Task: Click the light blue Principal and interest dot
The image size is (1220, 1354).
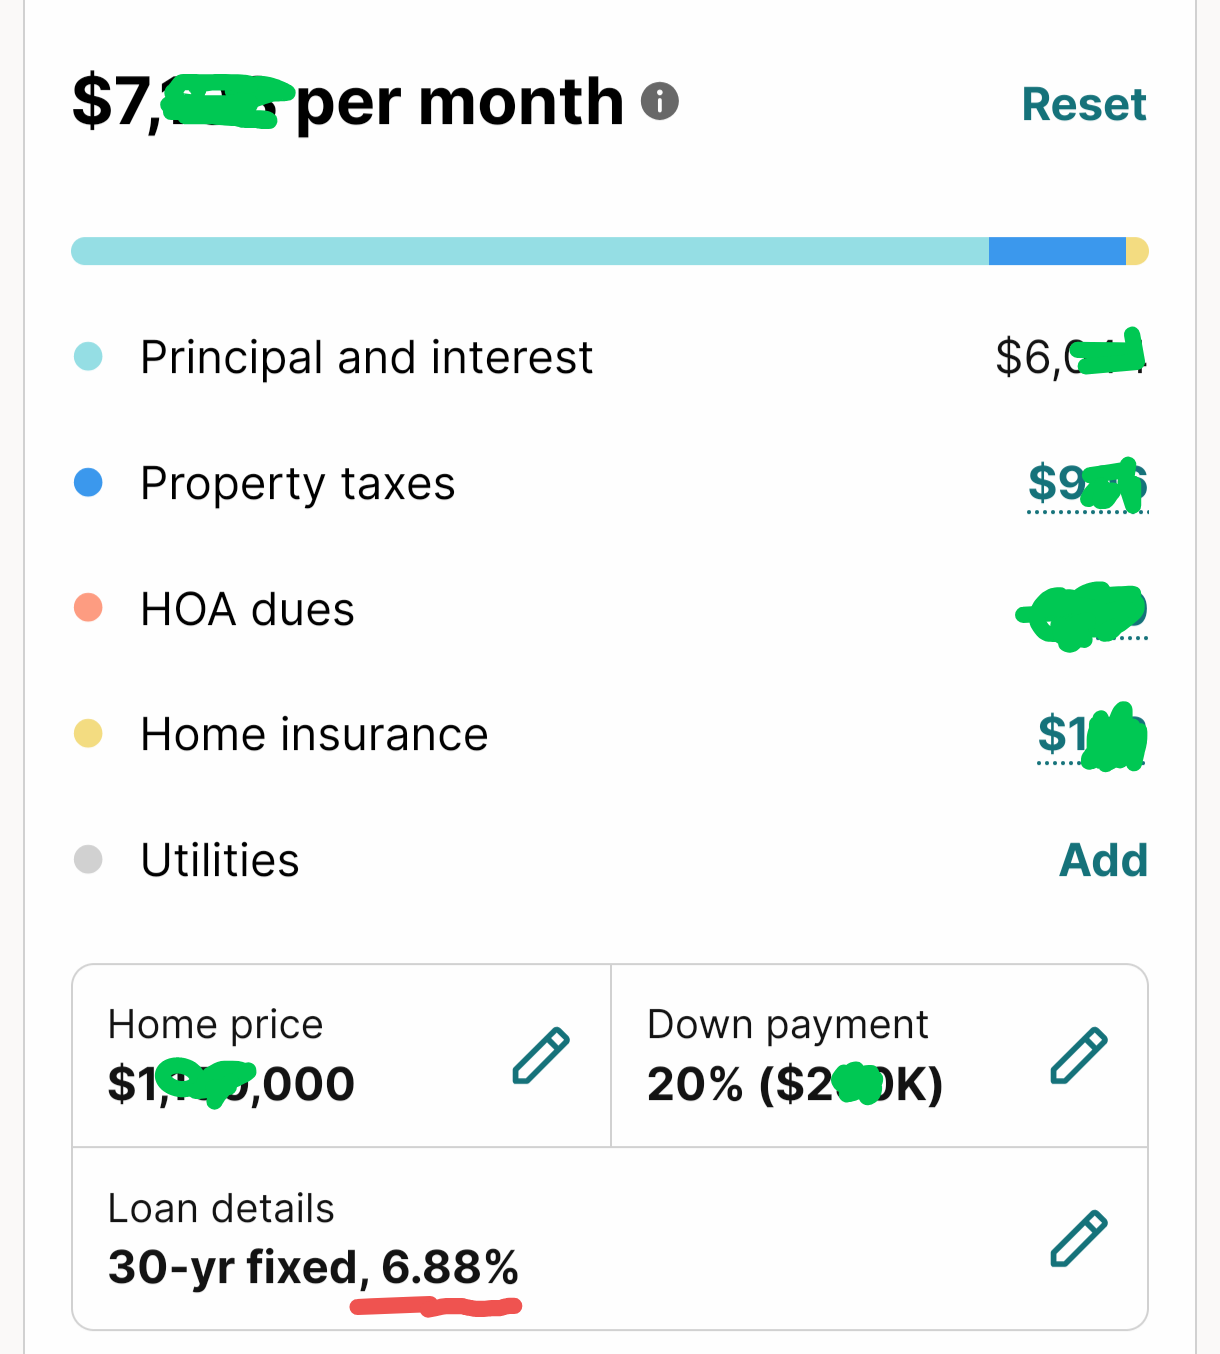Action: coord(88,356)
